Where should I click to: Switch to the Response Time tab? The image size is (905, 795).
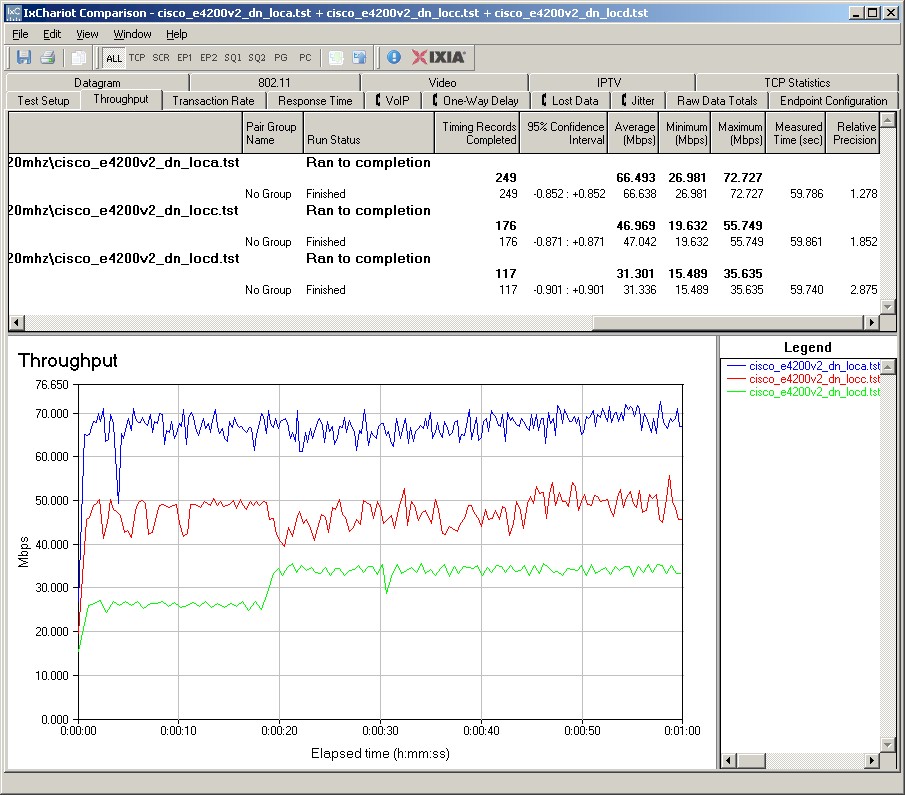click(x=315, y=100)
